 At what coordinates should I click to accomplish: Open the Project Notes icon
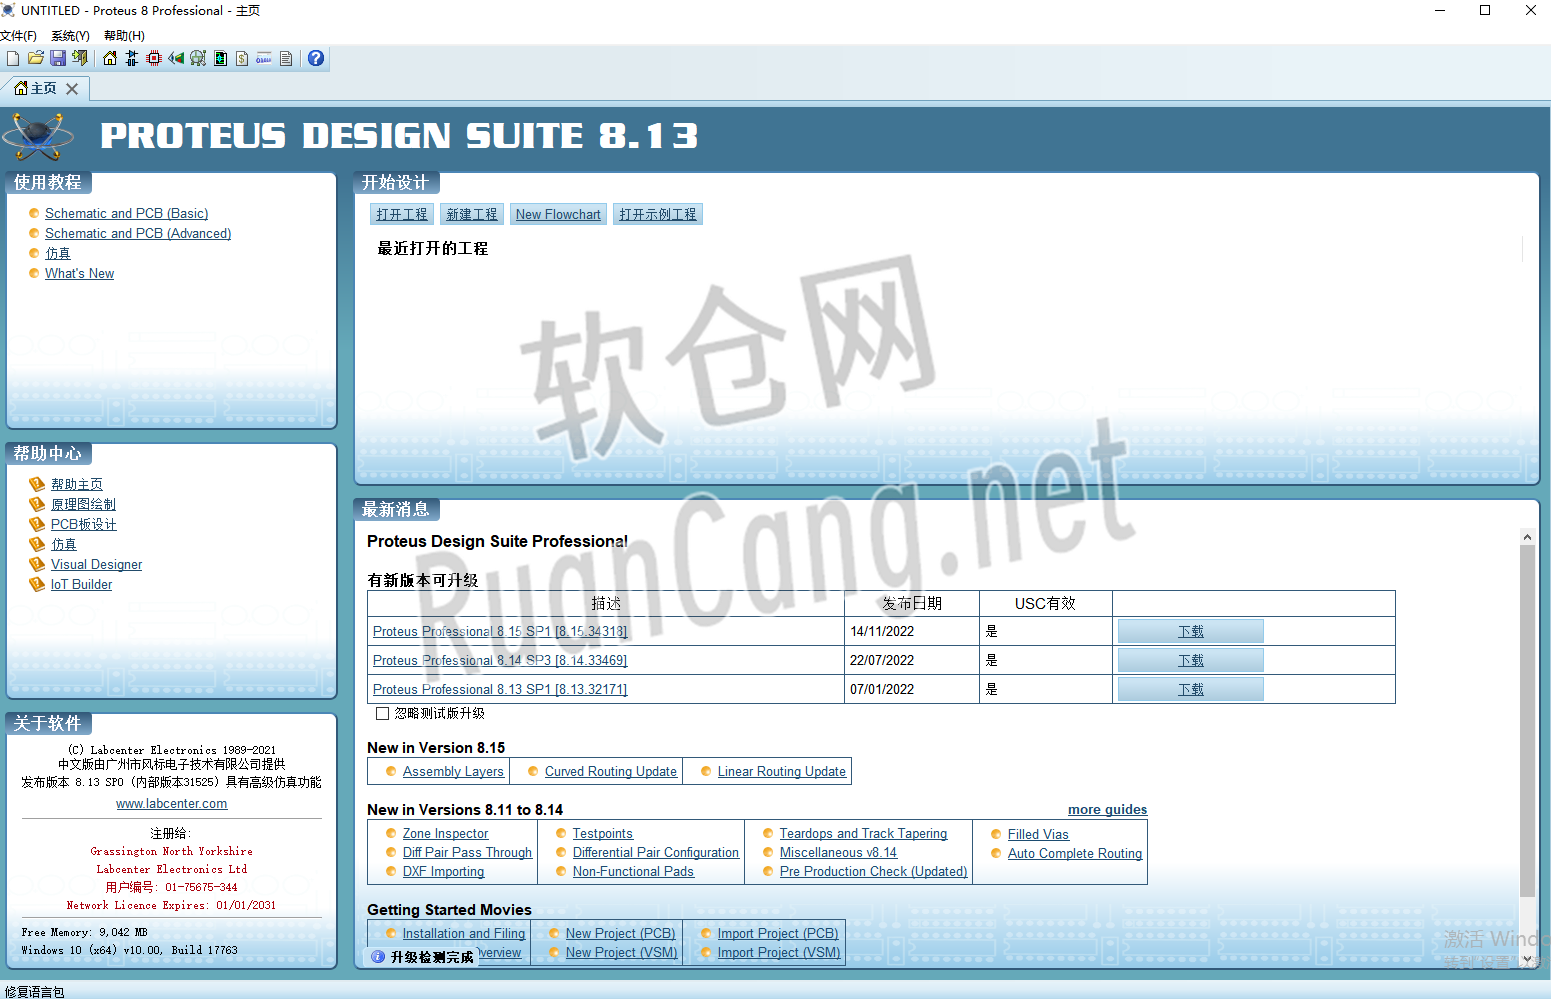tap(286, 58)
